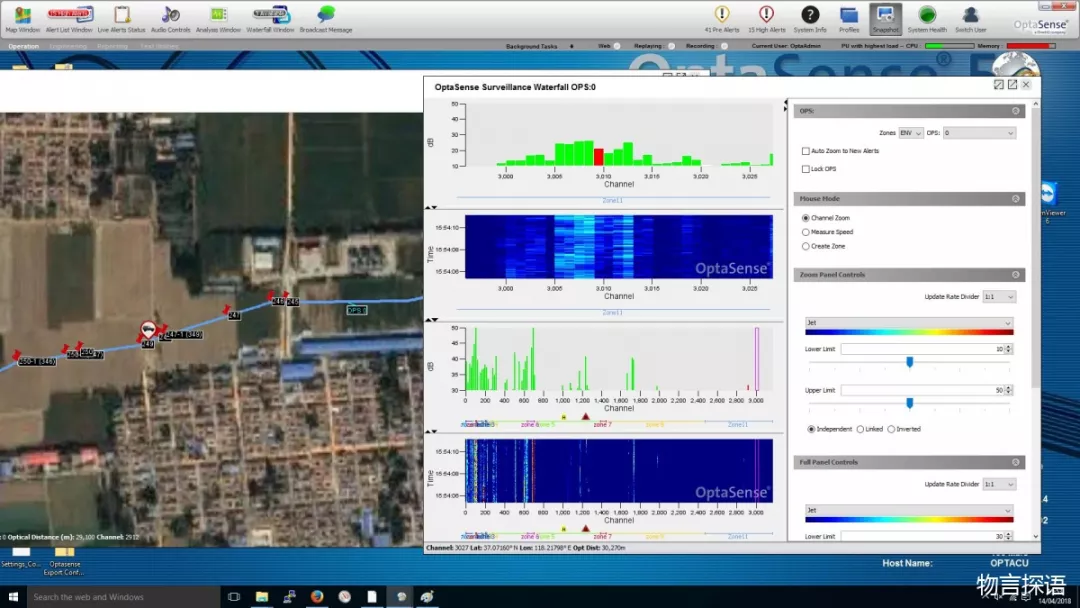The height and width of the screenshot is (608, 1080).
Task: Collapse Full Panel Controls section
Action: (1016, 462)
